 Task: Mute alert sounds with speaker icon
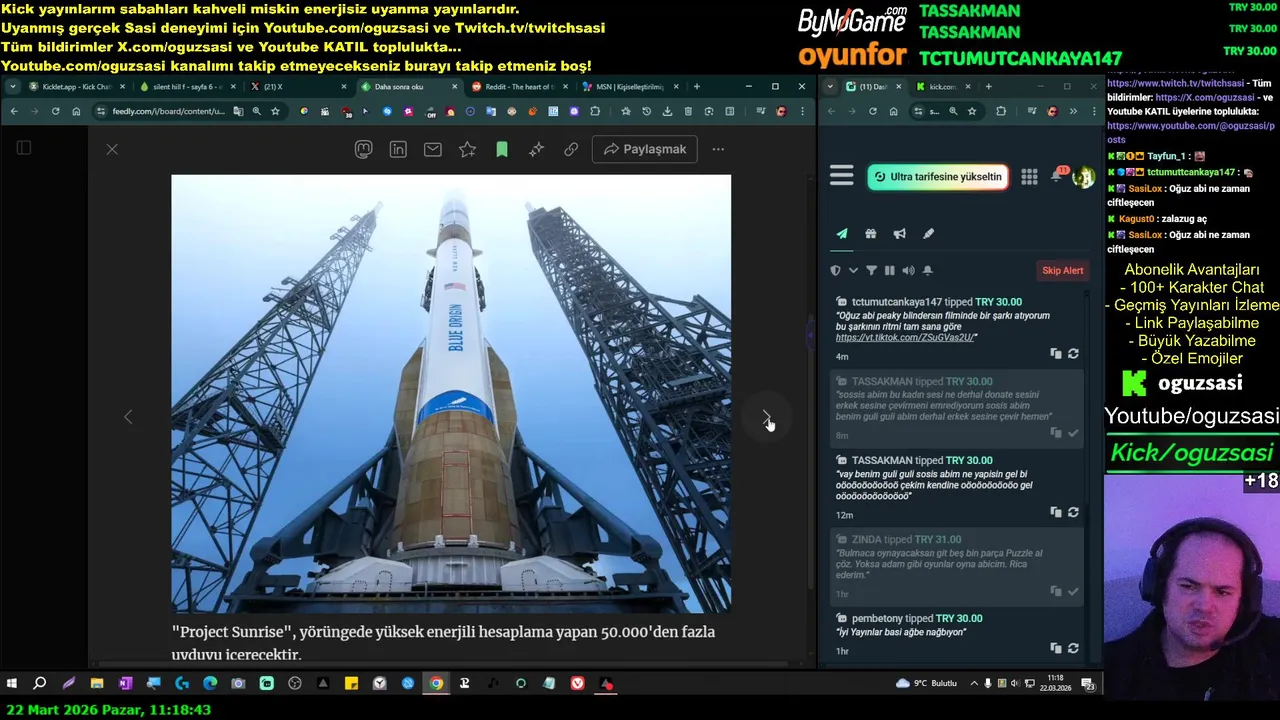click(908, 270)
